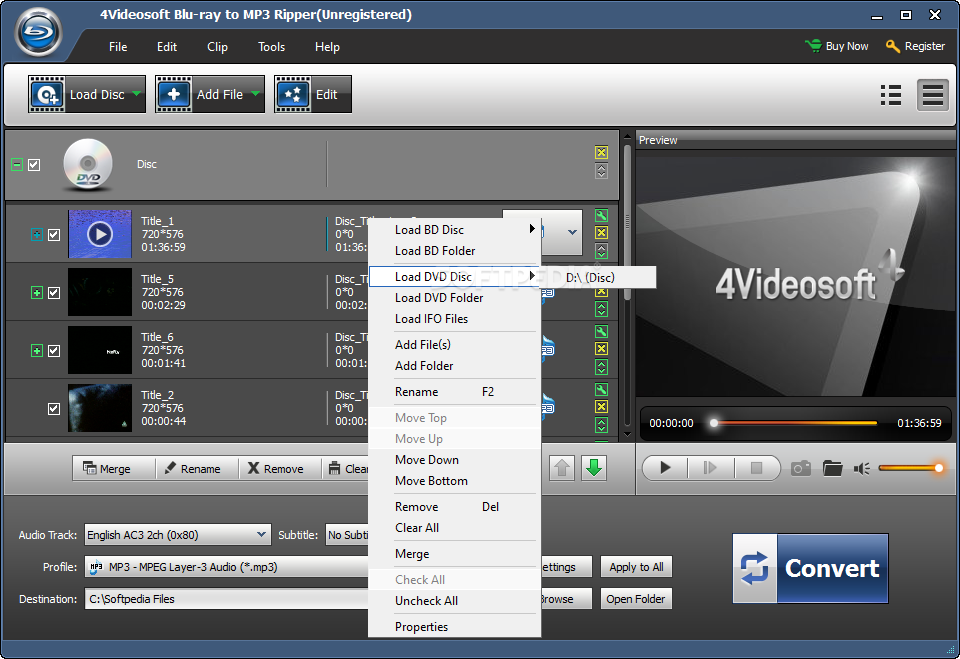The height and width of the screenshot is (659, 960).
Task: Uncheck the Title_6 checkbox
Action: tap(54, 351)
